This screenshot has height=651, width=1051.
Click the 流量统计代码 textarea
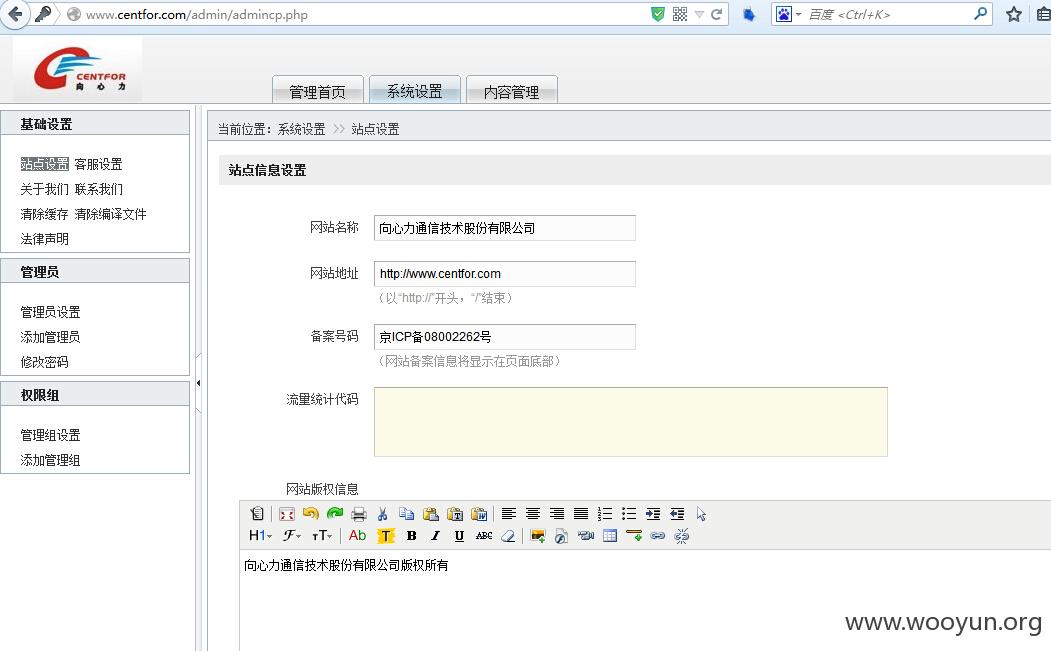click(631, 422)
